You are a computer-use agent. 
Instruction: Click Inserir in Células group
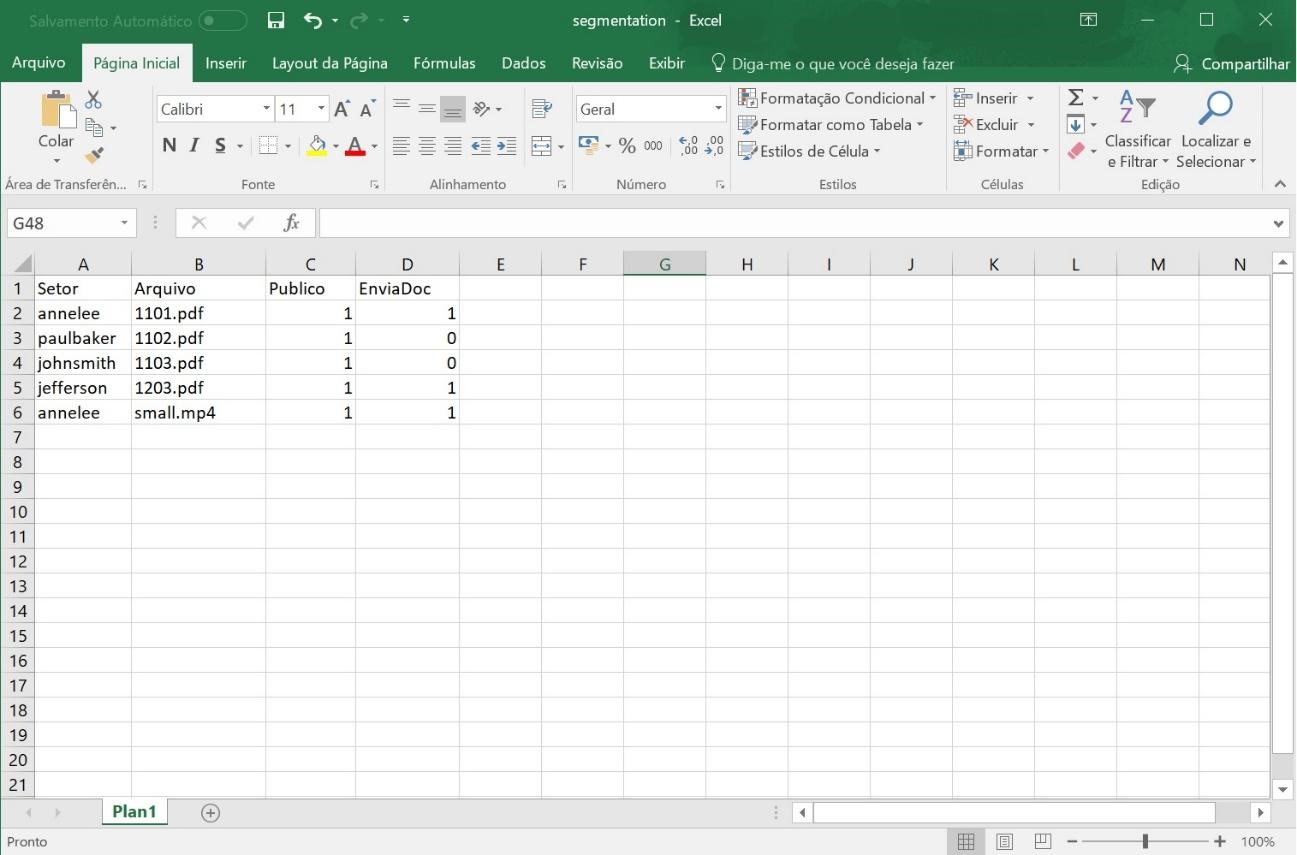993,98
